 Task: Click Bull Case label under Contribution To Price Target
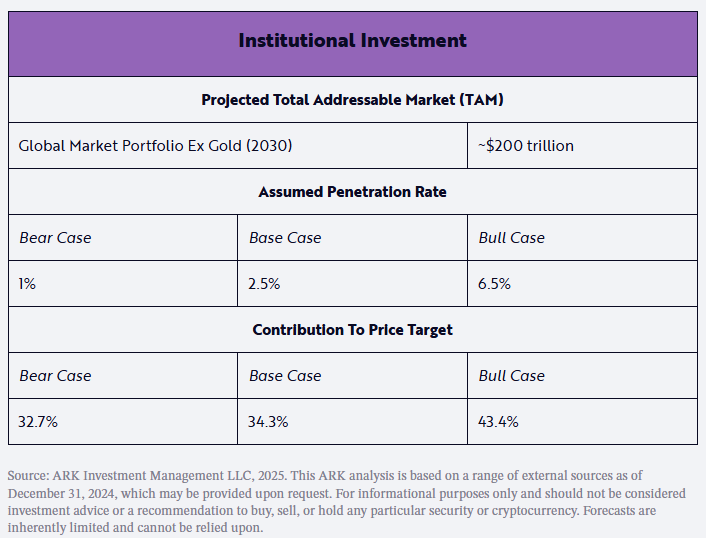(512, 376)
